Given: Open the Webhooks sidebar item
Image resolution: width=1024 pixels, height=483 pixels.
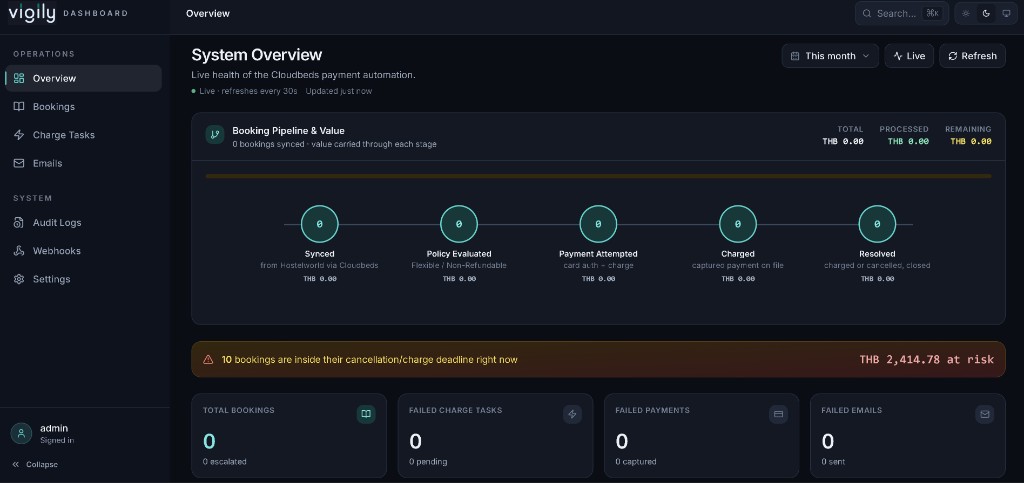Looking at the screenshot, I should click(83, 251).
